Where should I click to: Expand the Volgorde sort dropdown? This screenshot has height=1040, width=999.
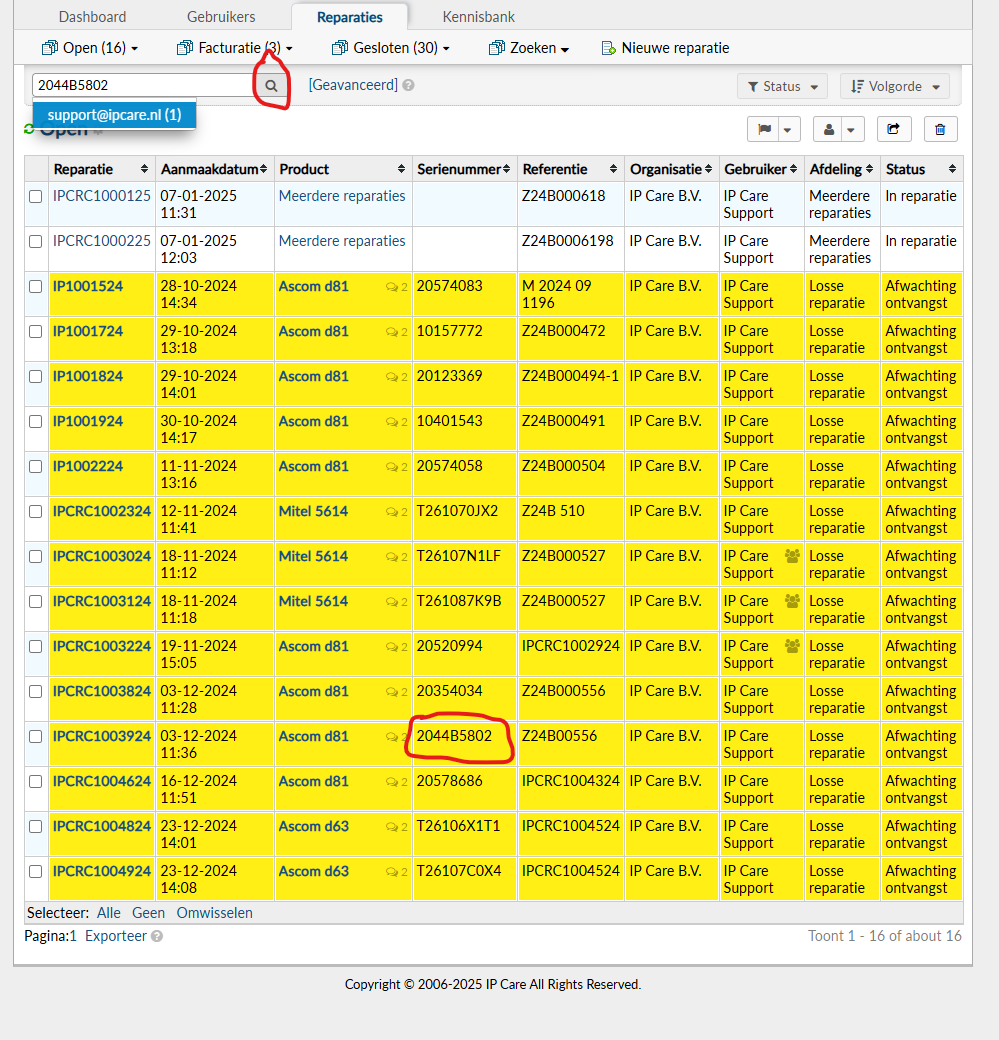click(x=894, y=87)
